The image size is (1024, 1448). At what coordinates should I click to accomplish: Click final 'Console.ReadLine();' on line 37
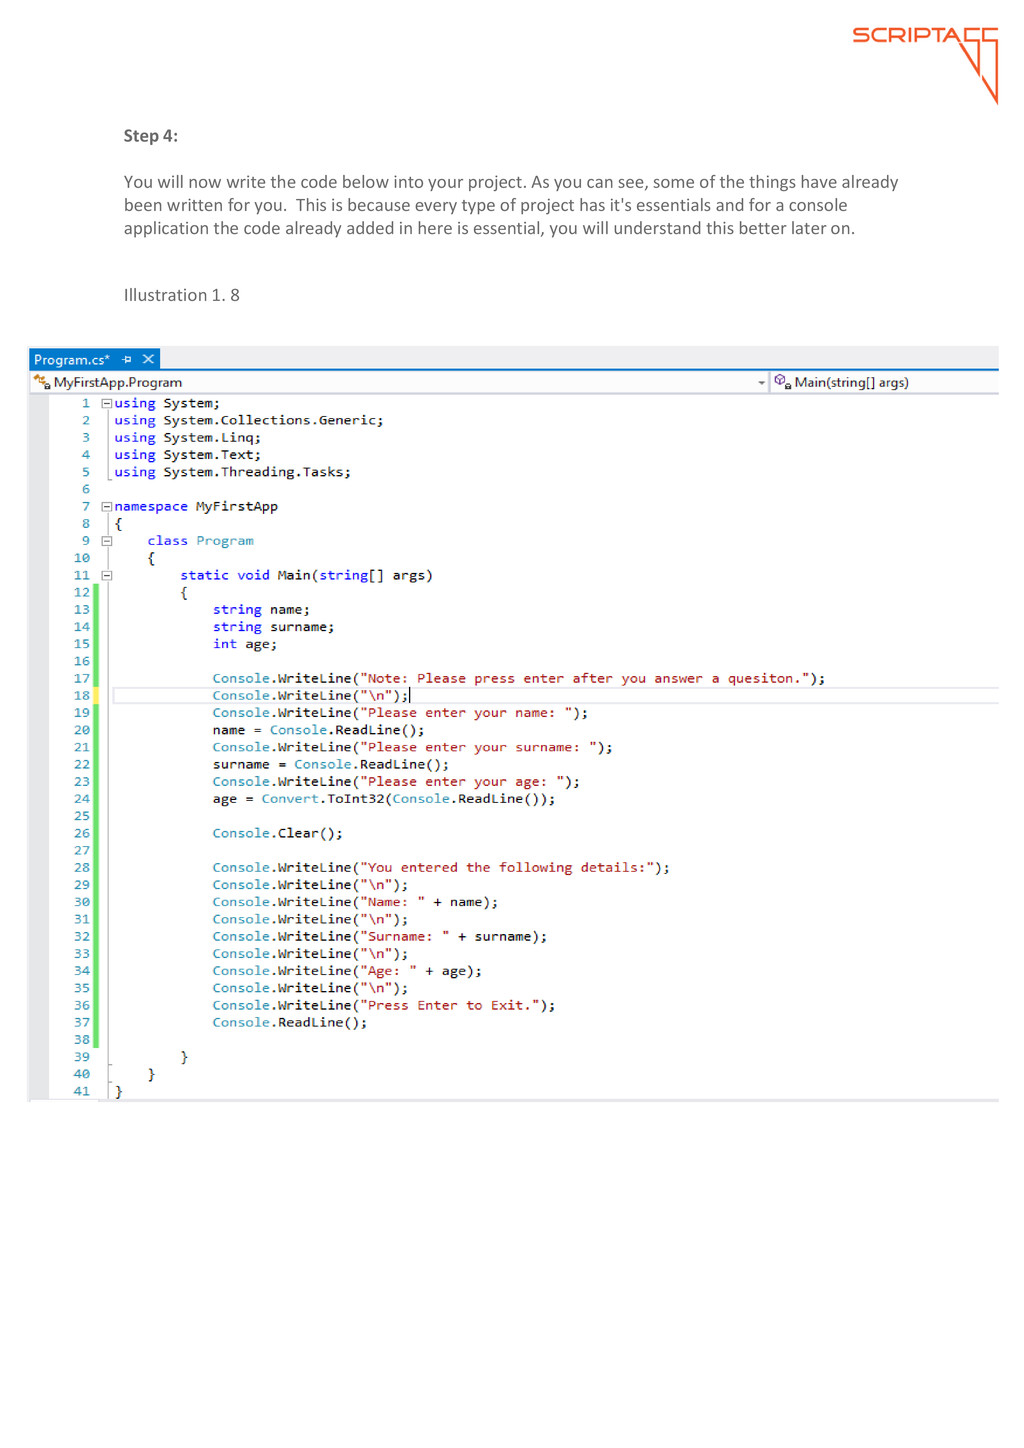pos(290,1023)
